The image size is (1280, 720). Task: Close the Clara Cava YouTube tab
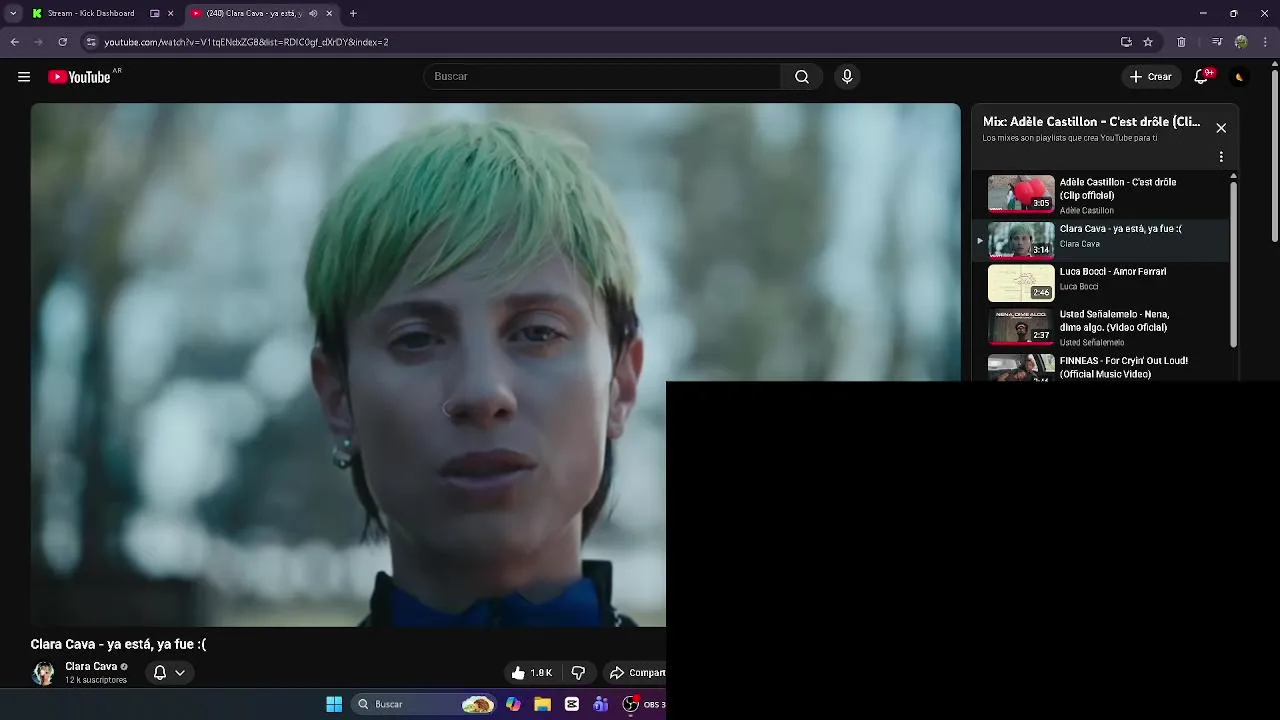(329, 13)
